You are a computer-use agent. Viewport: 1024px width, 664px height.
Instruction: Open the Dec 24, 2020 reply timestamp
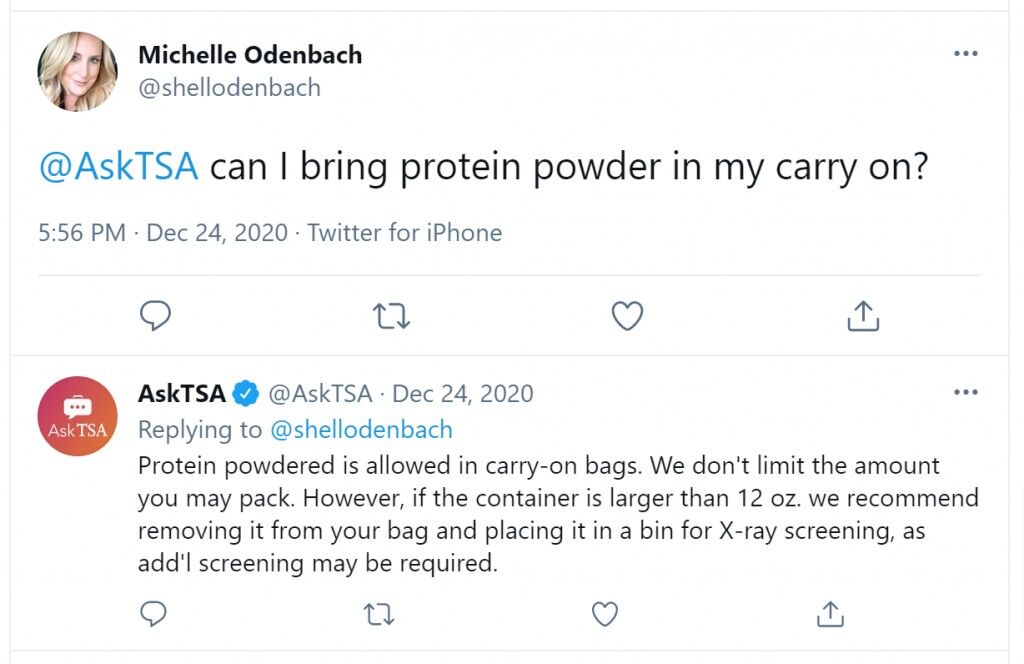462,394
